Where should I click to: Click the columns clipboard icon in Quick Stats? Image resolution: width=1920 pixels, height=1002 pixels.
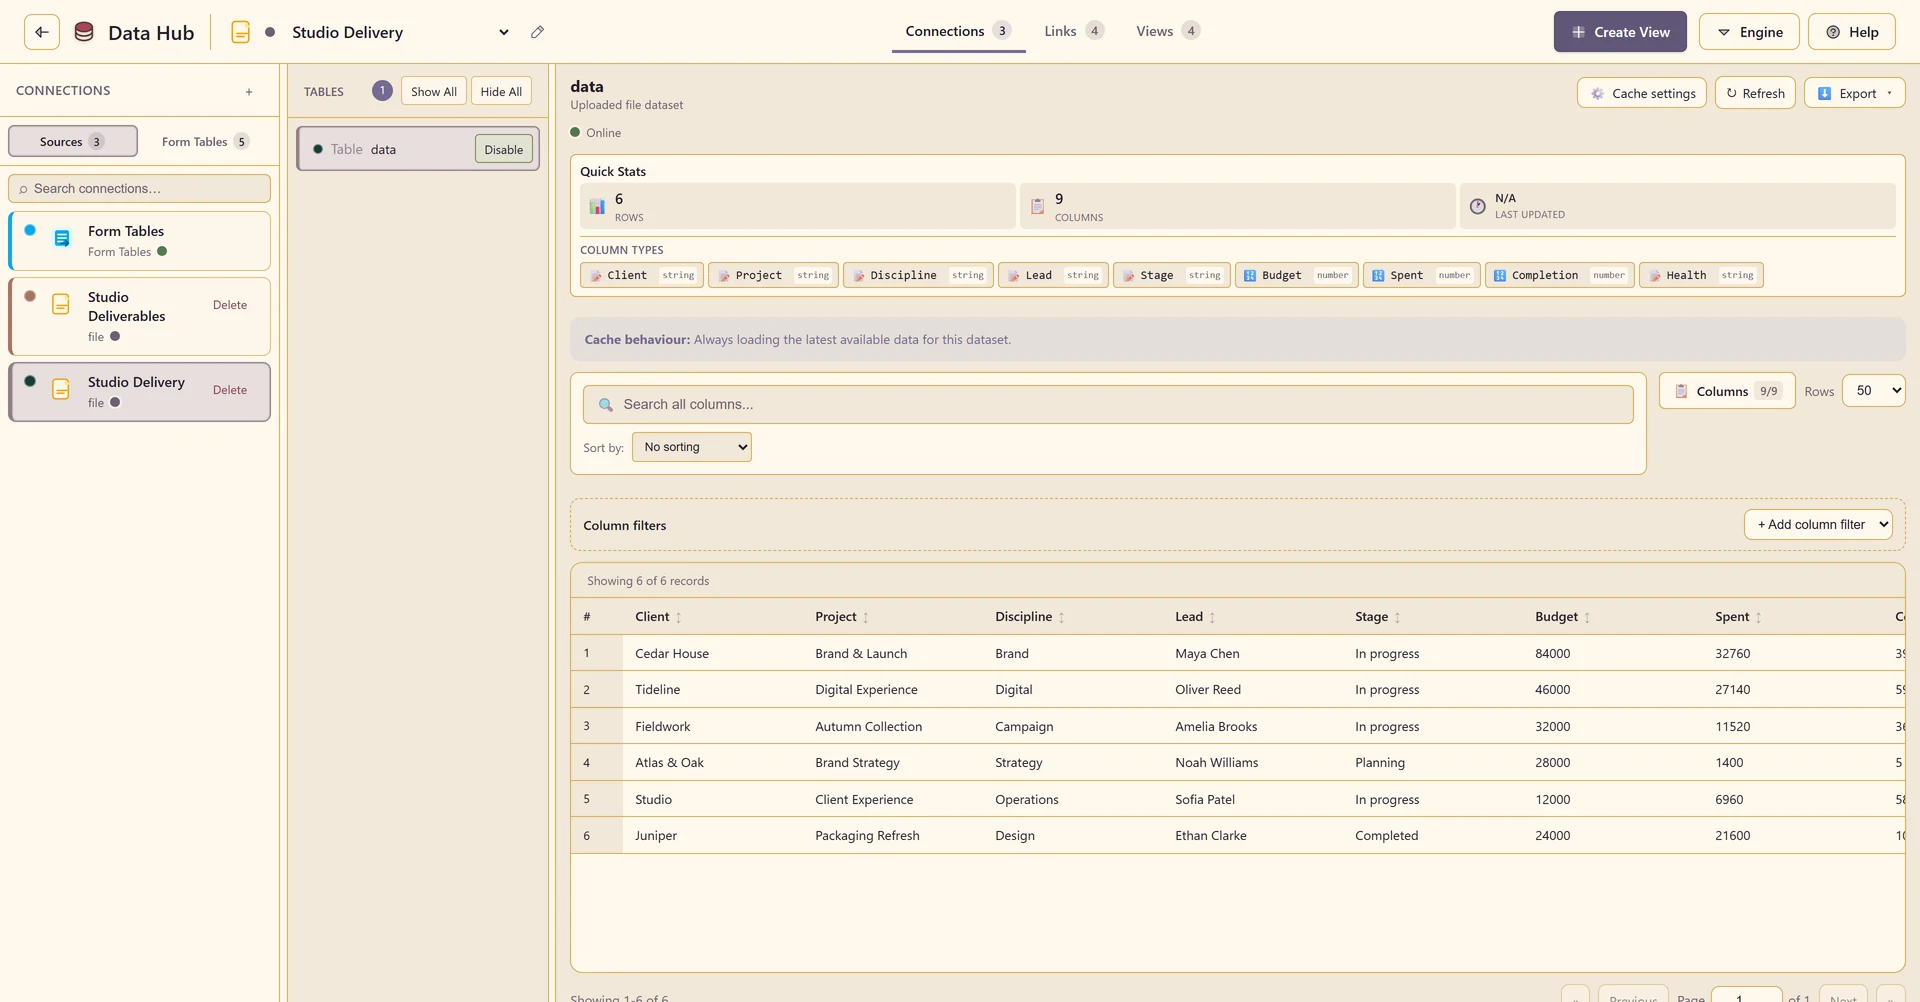pos(1037,207)
